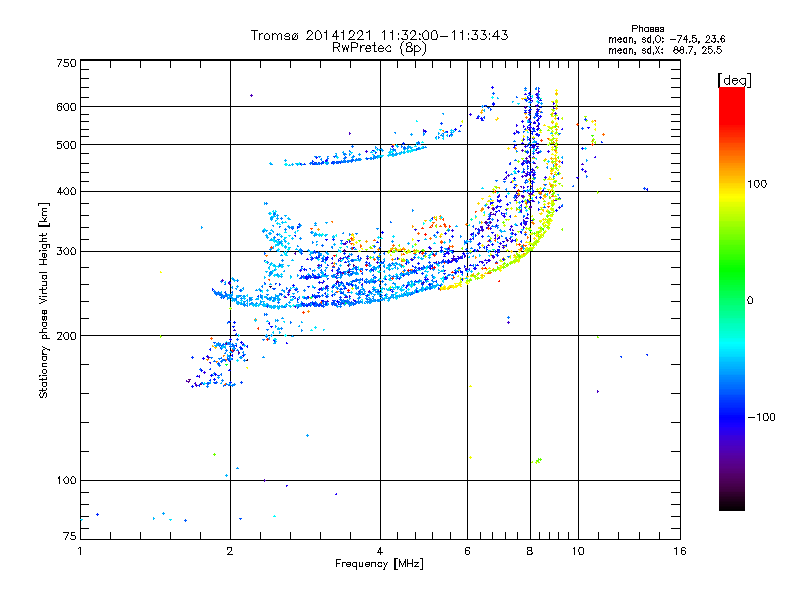Image resolution: width=800 pixels, height=600 pixels.
Task: Click the y-axis tick label '100'
Action: (x=66, y=481)
